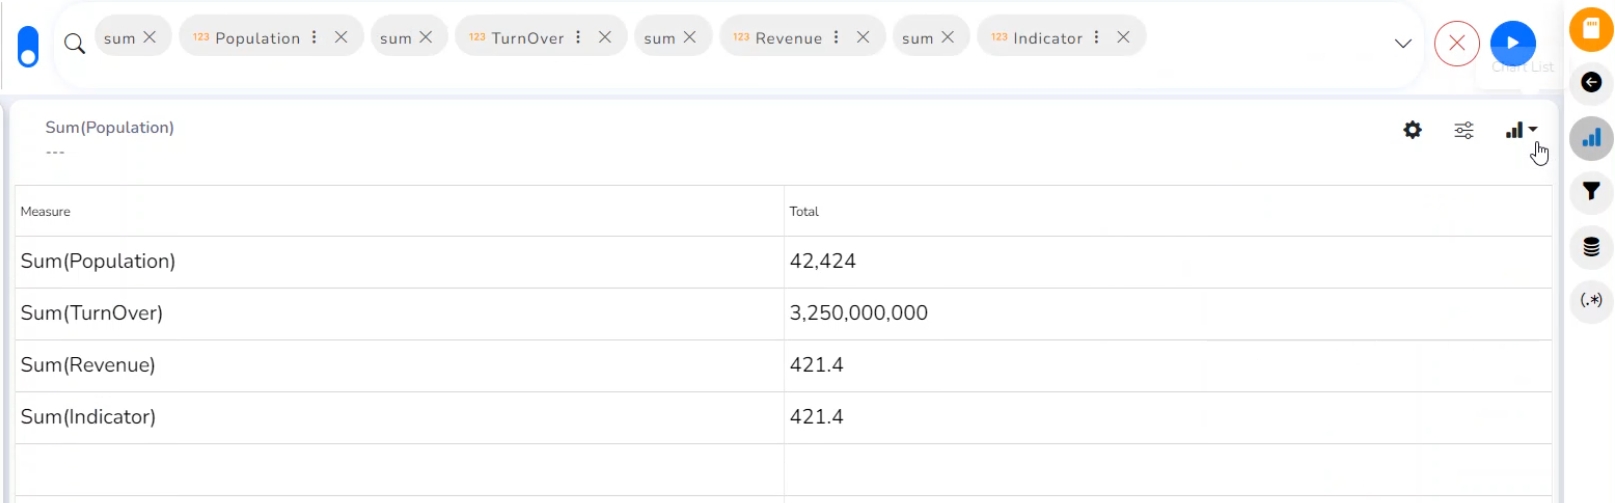Open the chart type list dropdown
The height and width of the screenshot is (503, 1615).
click(1521, 130)
